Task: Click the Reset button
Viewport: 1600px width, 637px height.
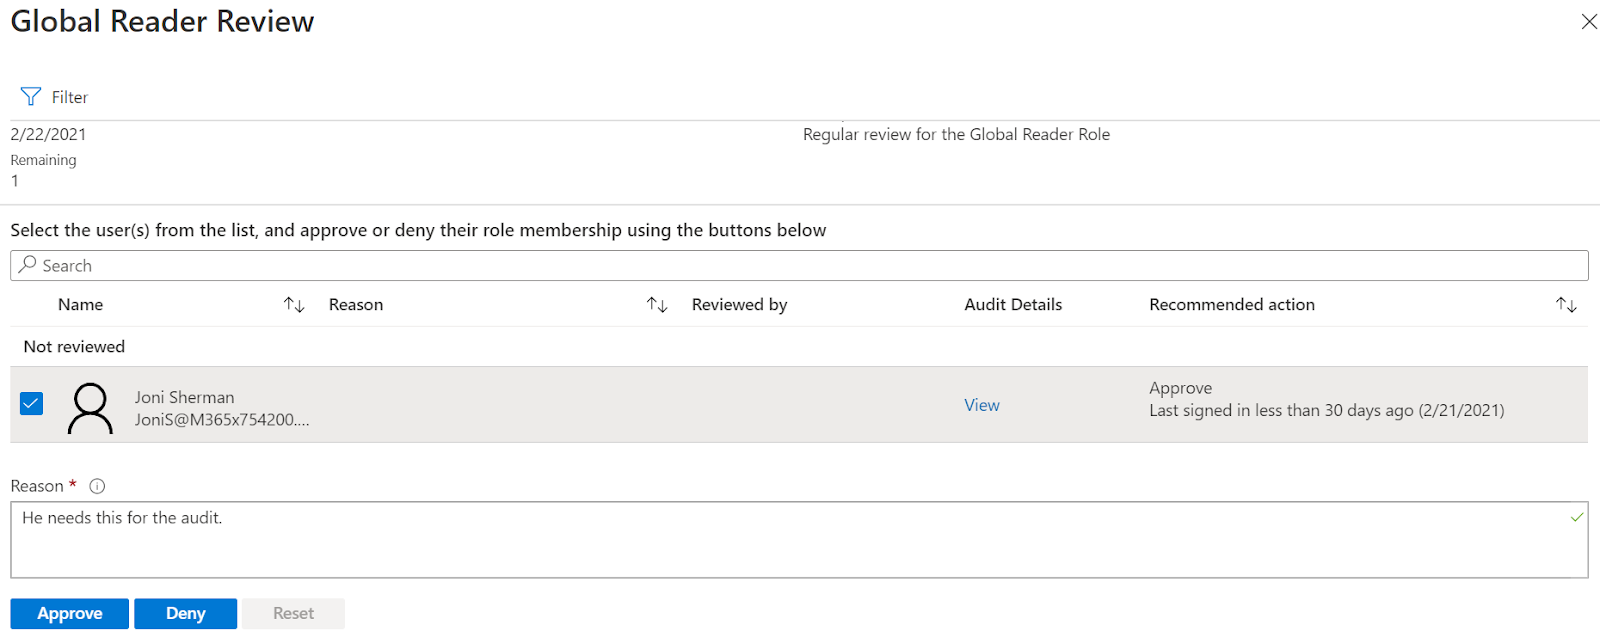Action: click(293, 613)
